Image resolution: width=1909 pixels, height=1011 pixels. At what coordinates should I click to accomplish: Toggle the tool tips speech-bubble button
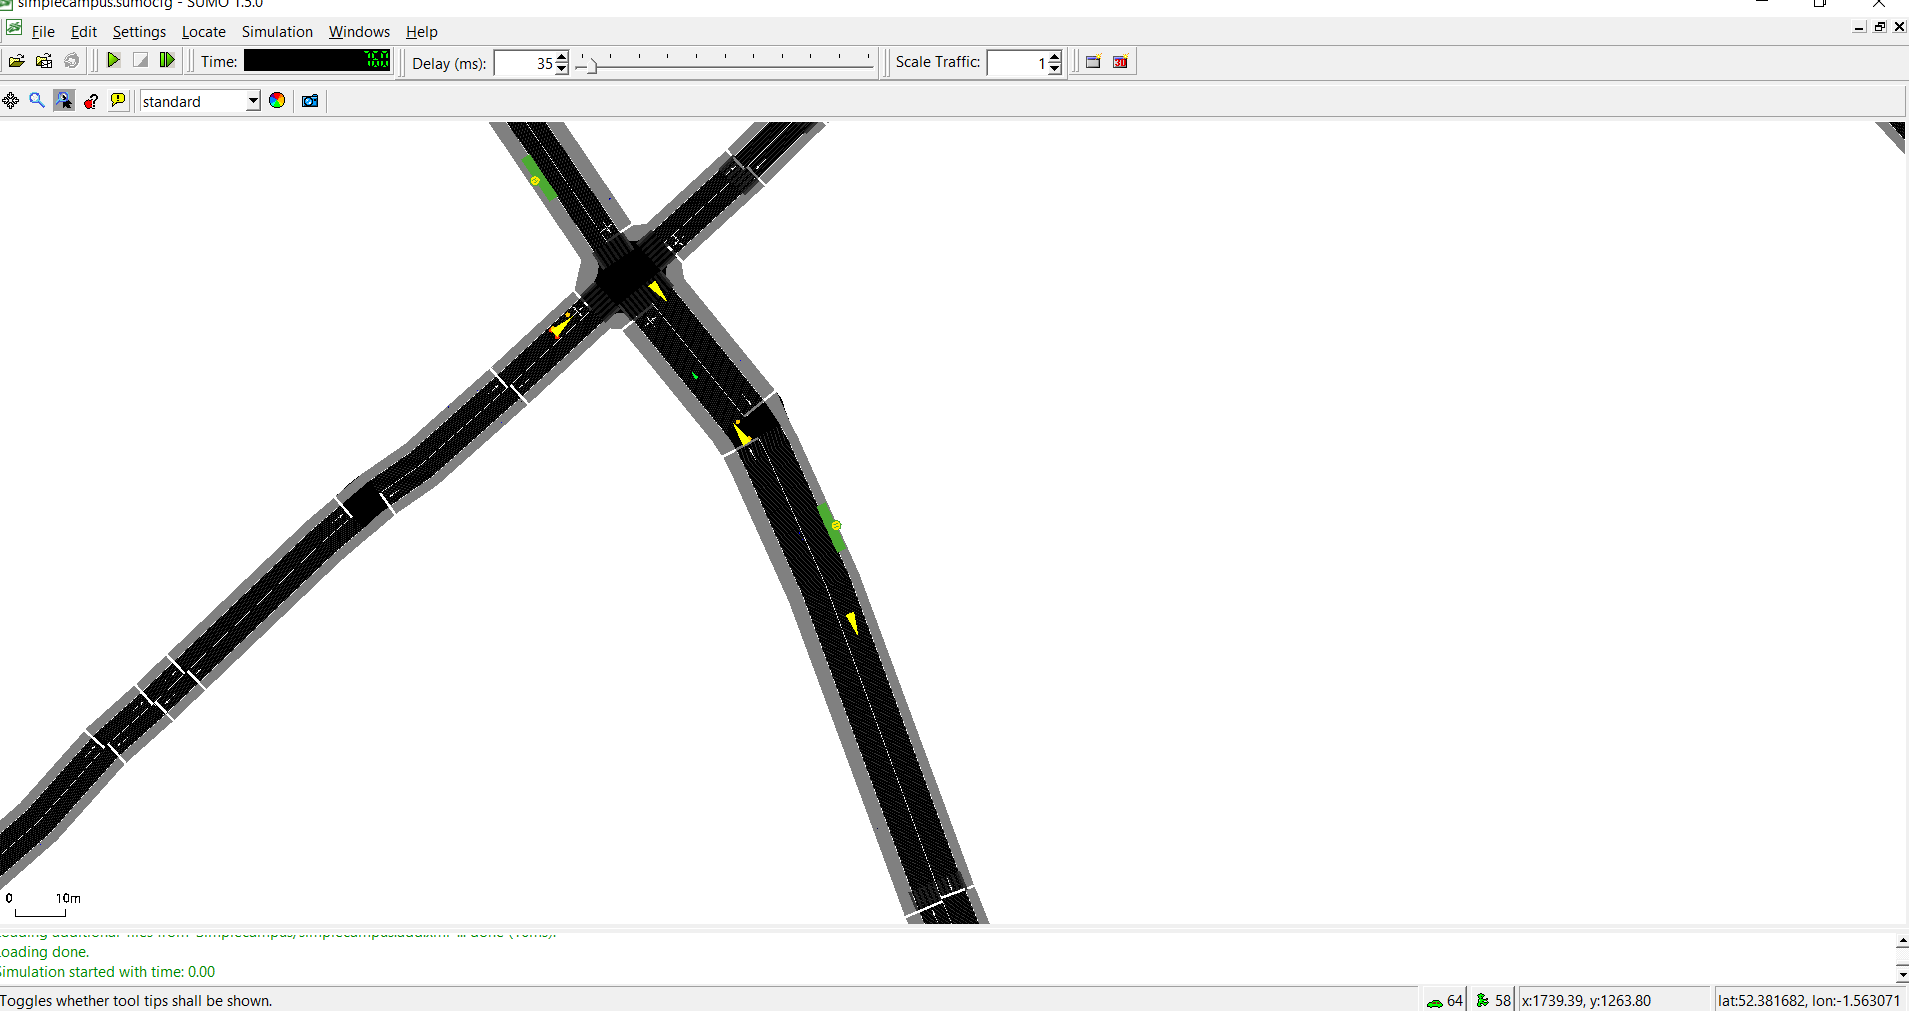pyautogui.click(x=118, y=101)
